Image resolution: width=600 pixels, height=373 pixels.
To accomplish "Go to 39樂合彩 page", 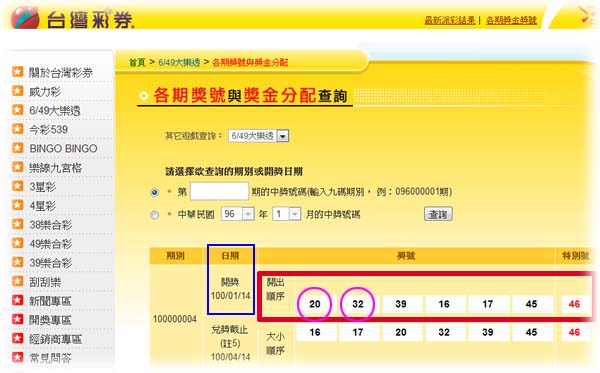I will (x=51, y=263).
